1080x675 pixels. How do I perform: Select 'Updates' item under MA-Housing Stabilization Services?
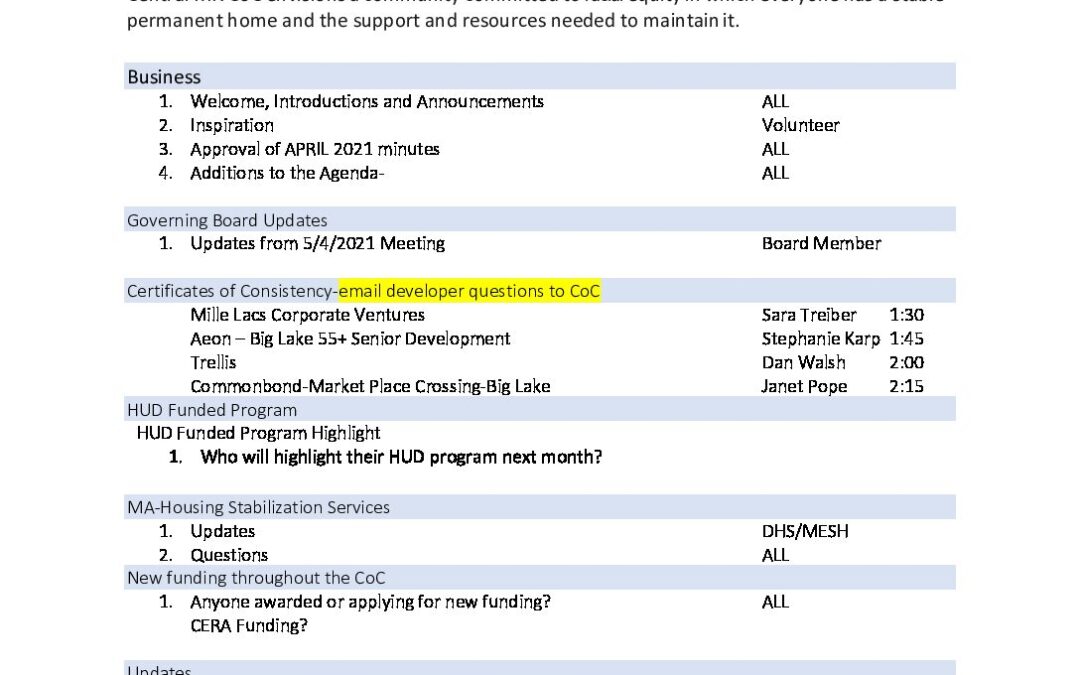pyautogui.click(x=222, y=531)
